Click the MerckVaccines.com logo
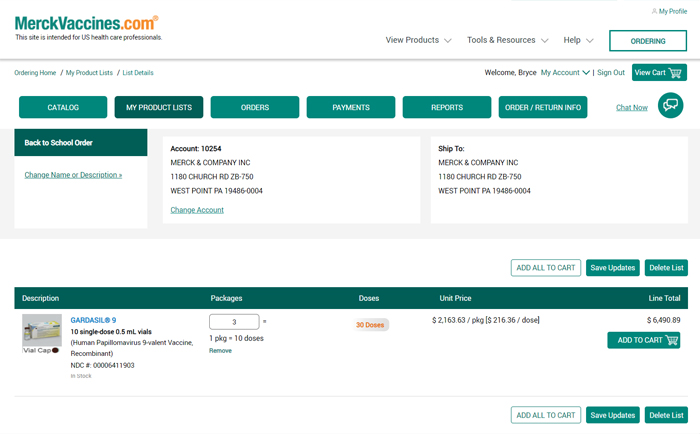The width and height of the screenshot is (700, 434). 87,23
